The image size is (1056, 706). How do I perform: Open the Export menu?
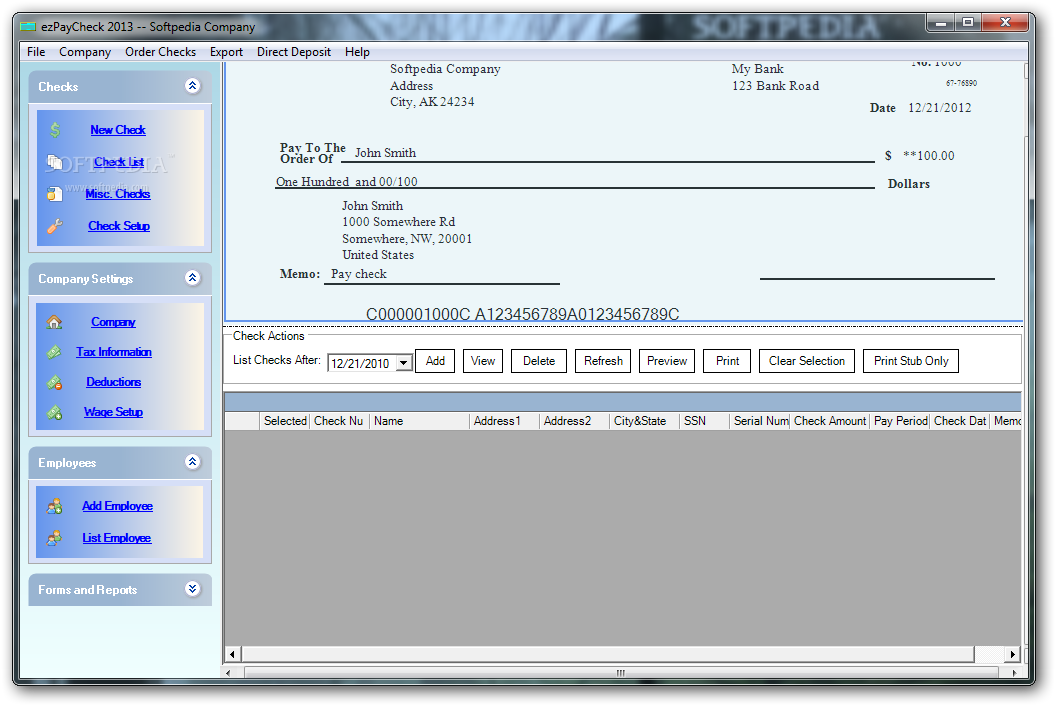click(226, 52)
